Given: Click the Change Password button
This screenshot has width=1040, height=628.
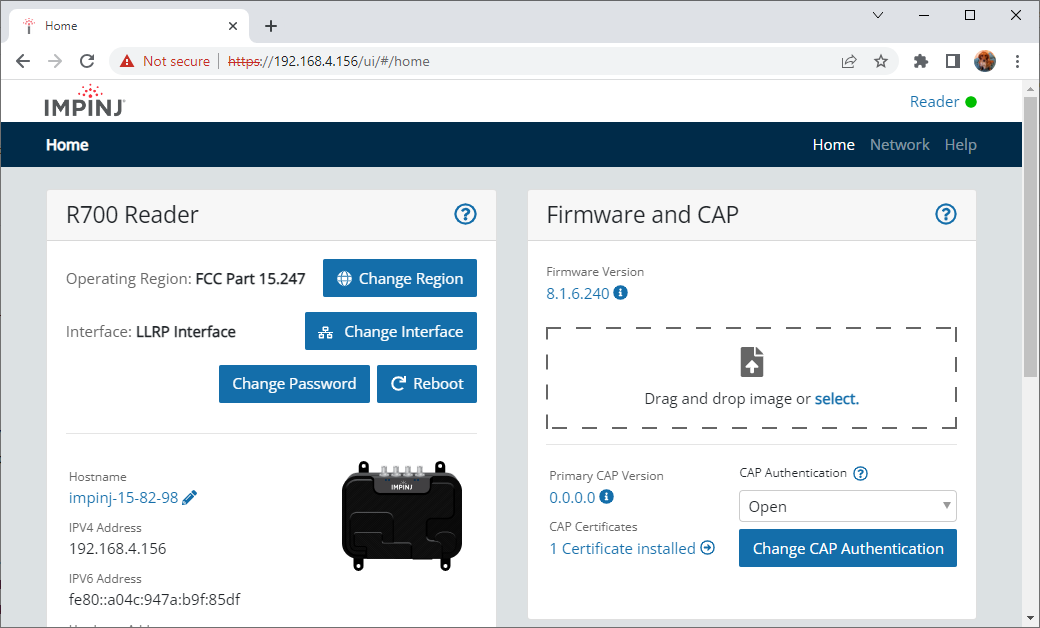Looking at the screenshot, I should pyautogui.click(x=294, y=384).
